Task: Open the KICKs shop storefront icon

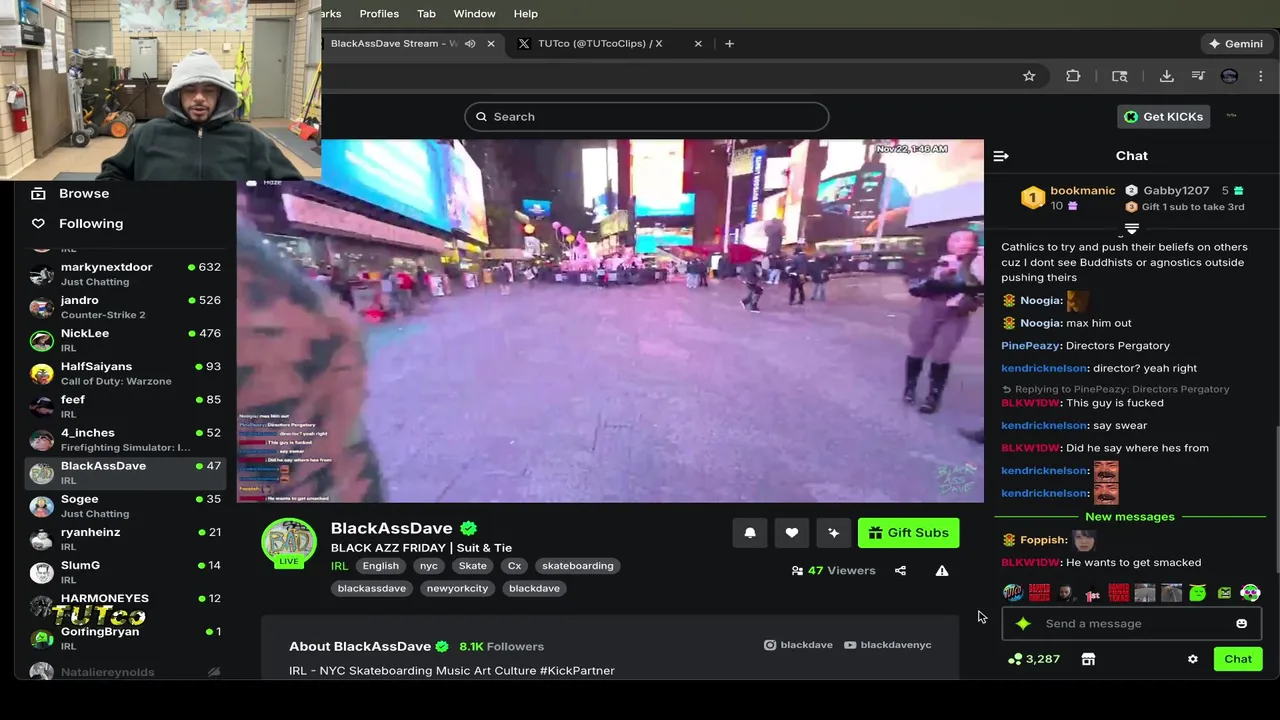Action: (x=1088, y=659)
